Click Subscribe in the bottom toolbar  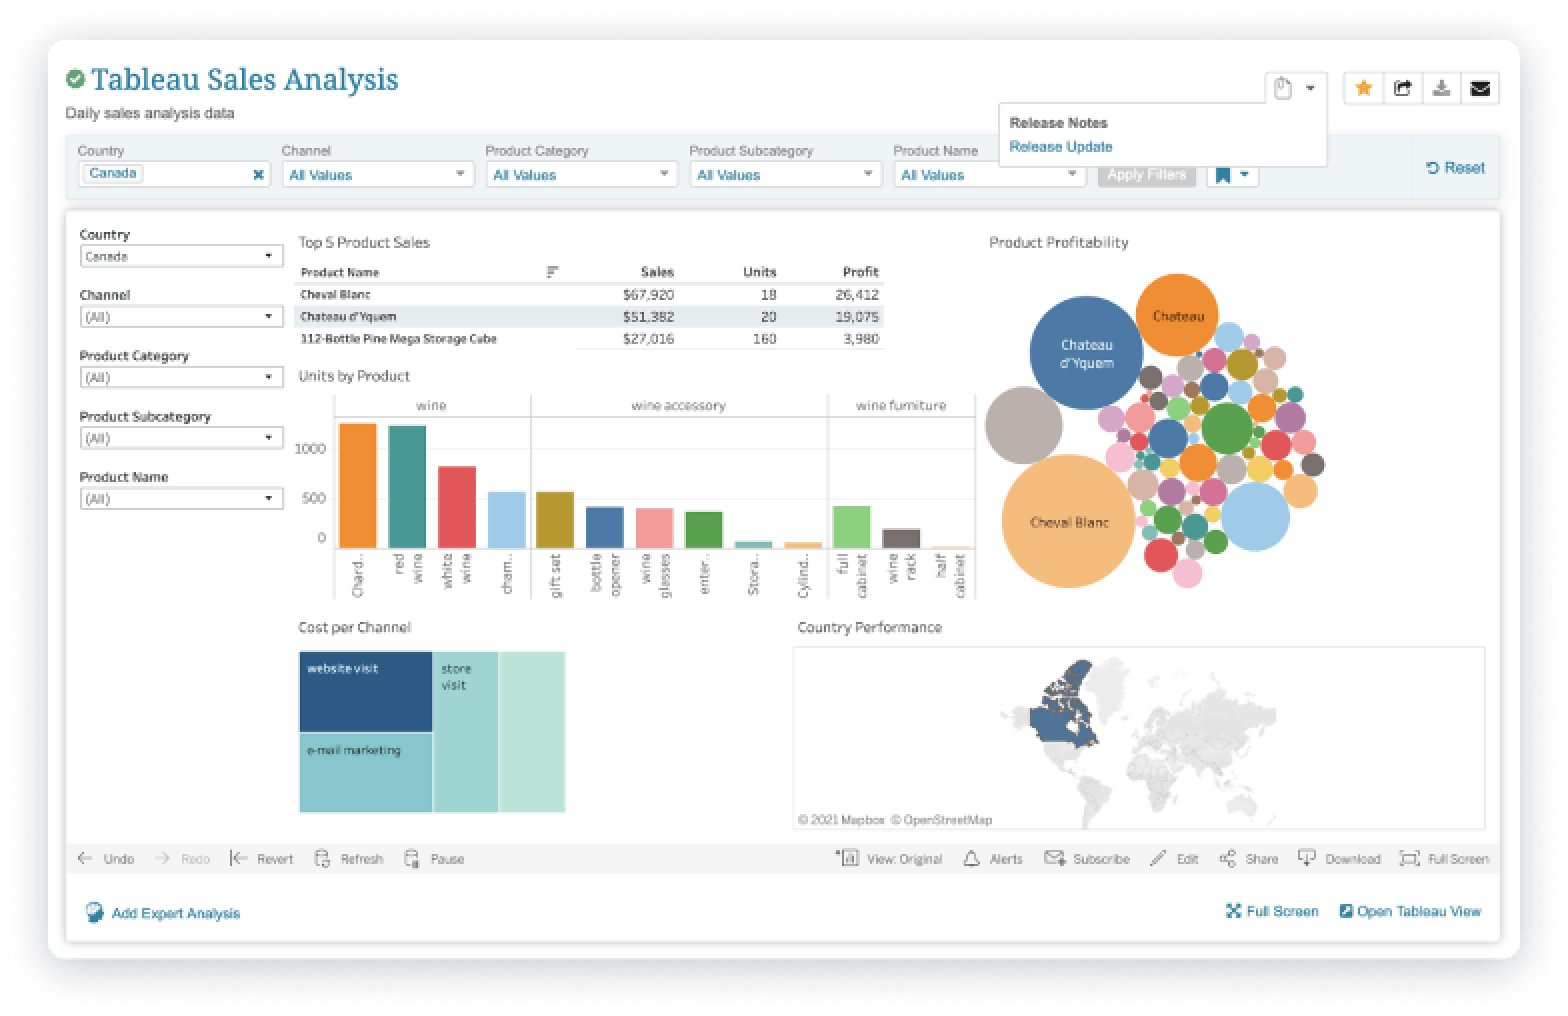click(1087, 859)
